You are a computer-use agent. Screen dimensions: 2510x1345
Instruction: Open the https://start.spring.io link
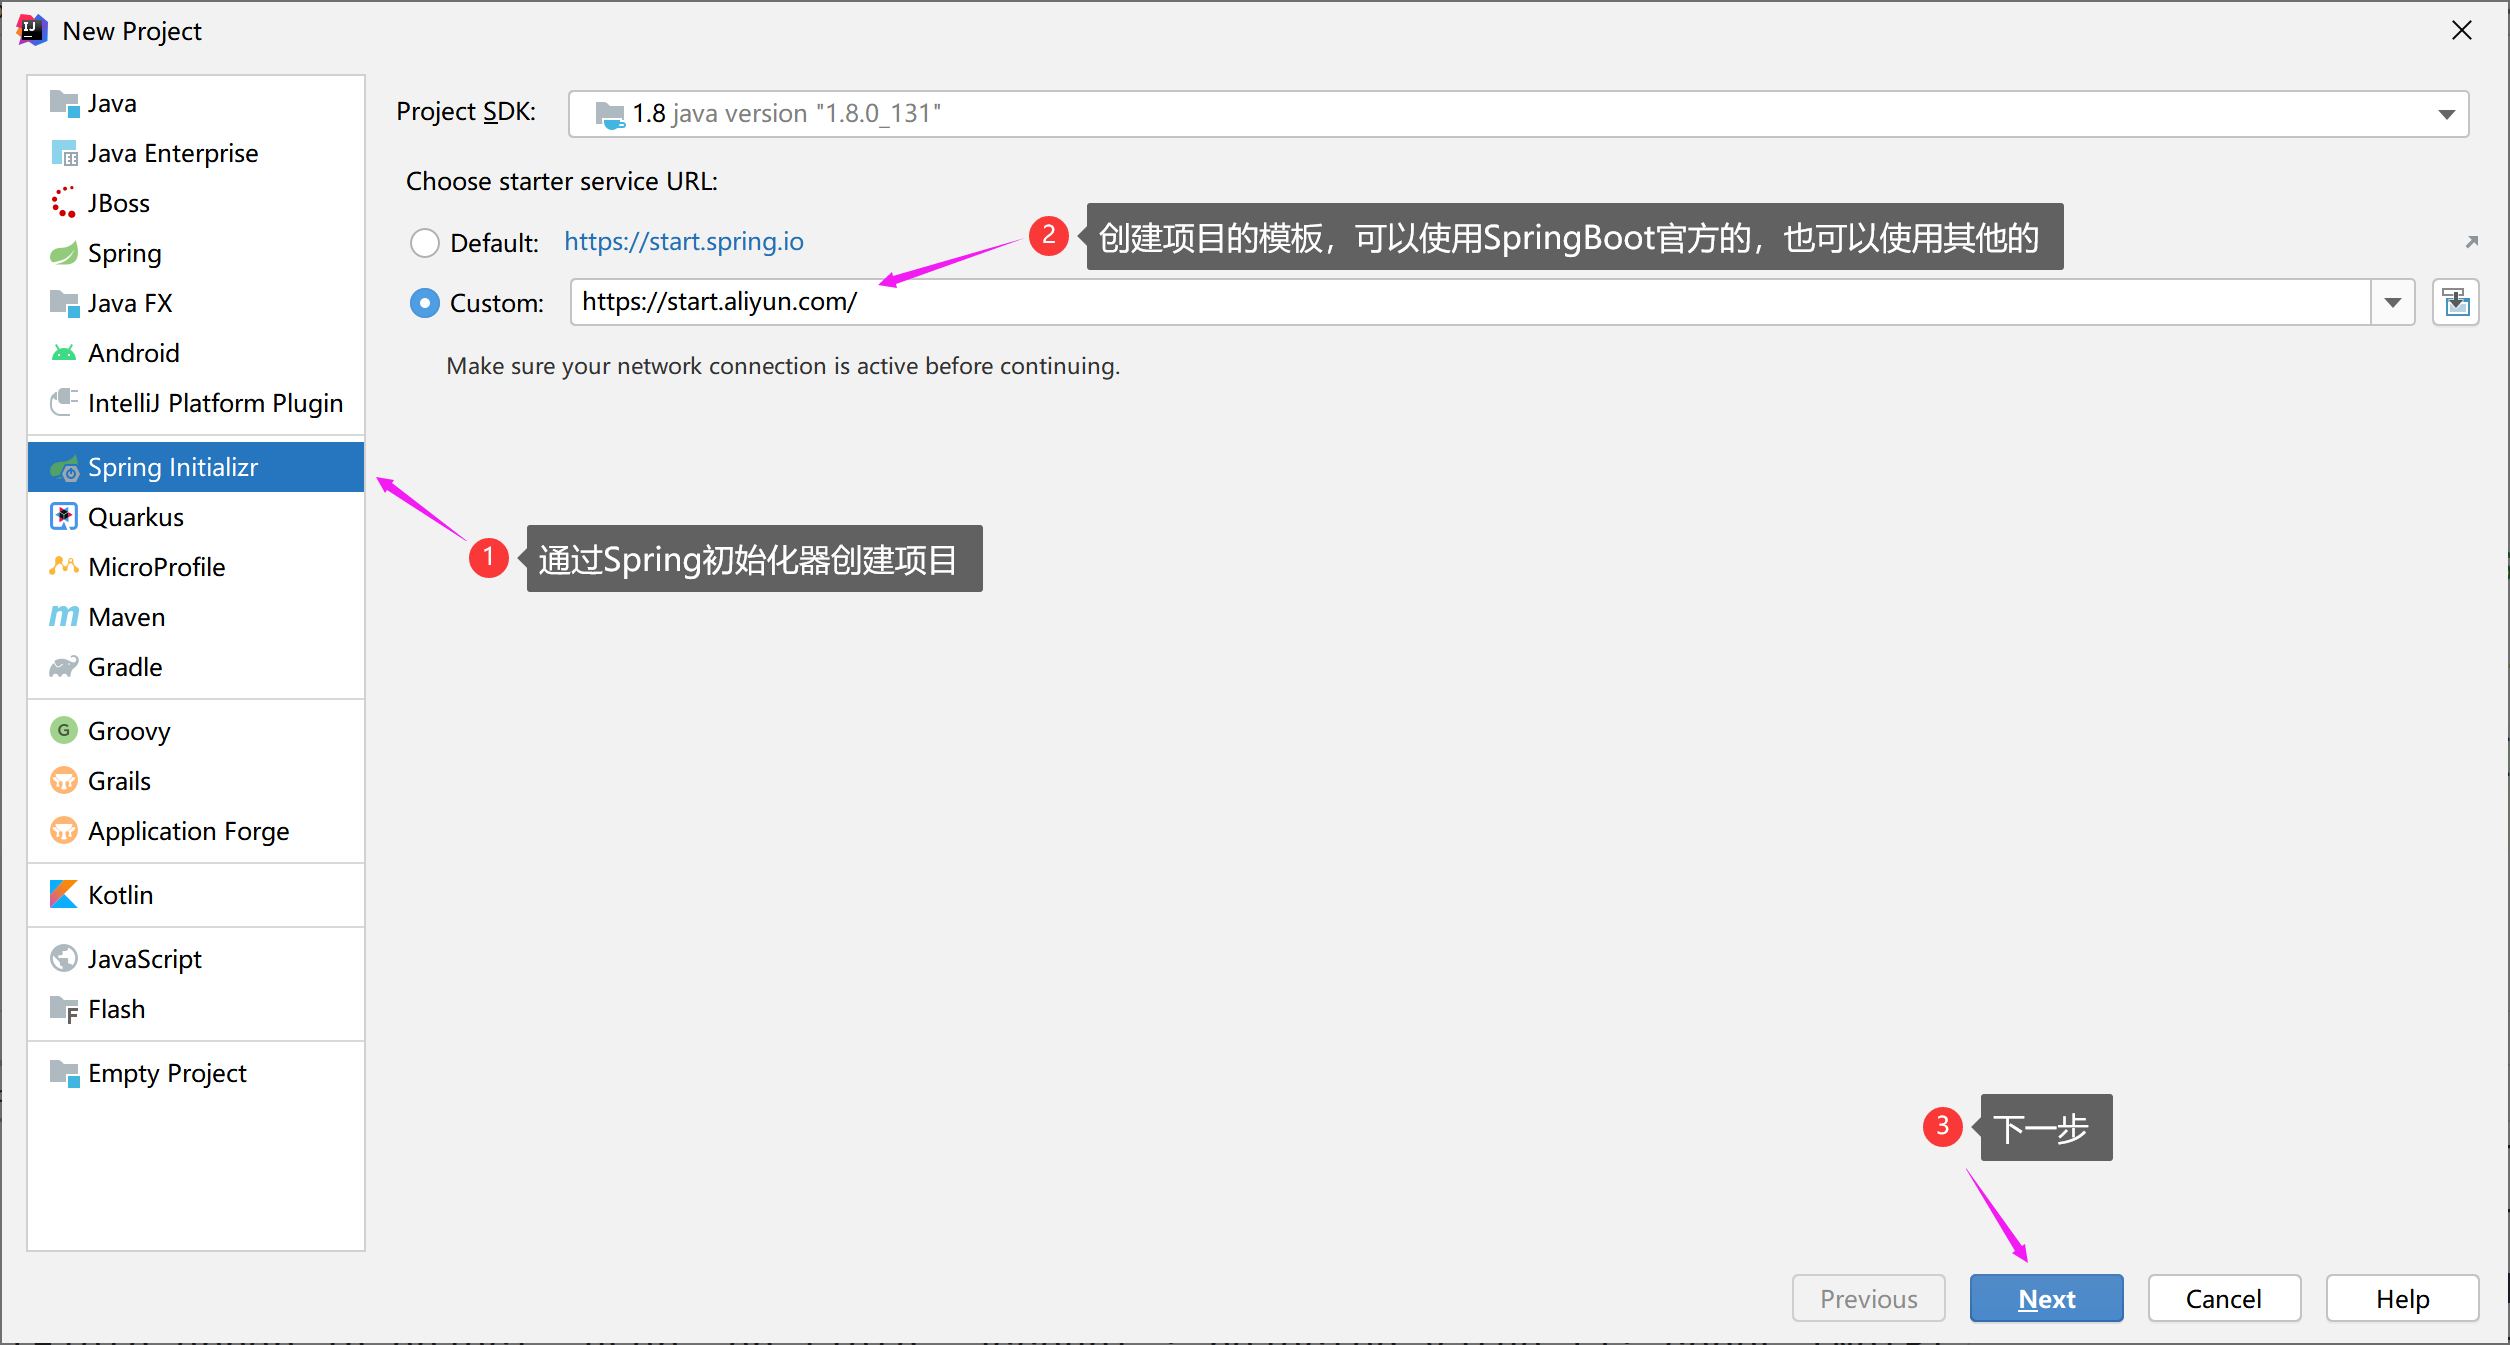684,242
